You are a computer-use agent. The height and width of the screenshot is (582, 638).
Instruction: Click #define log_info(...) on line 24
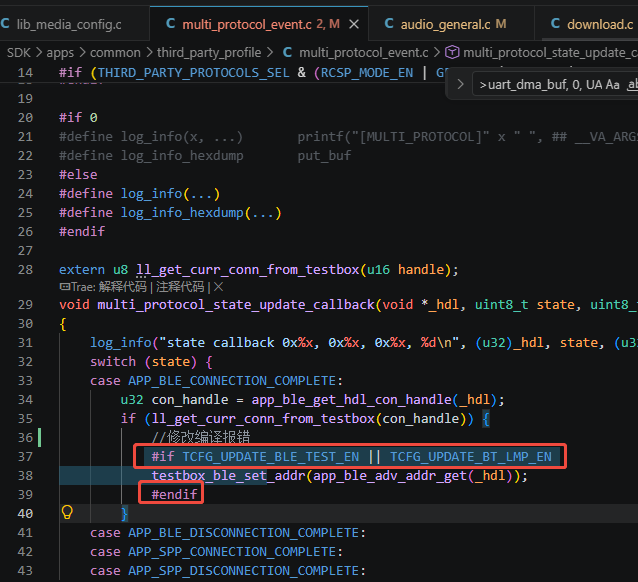(140, 194)
